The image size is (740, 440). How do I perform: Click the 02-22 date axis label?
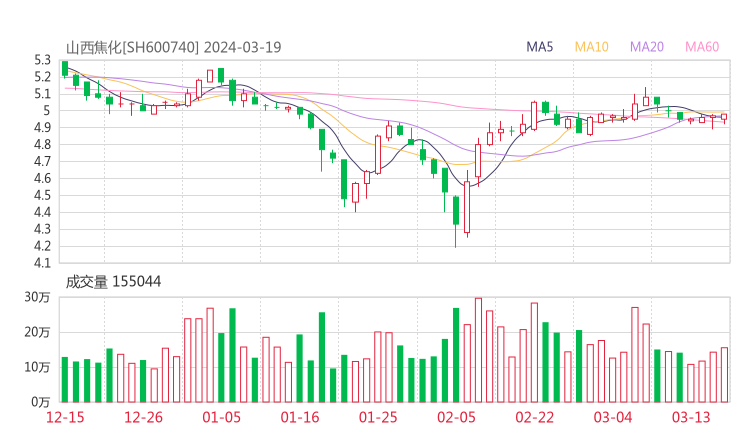[534, 417]
